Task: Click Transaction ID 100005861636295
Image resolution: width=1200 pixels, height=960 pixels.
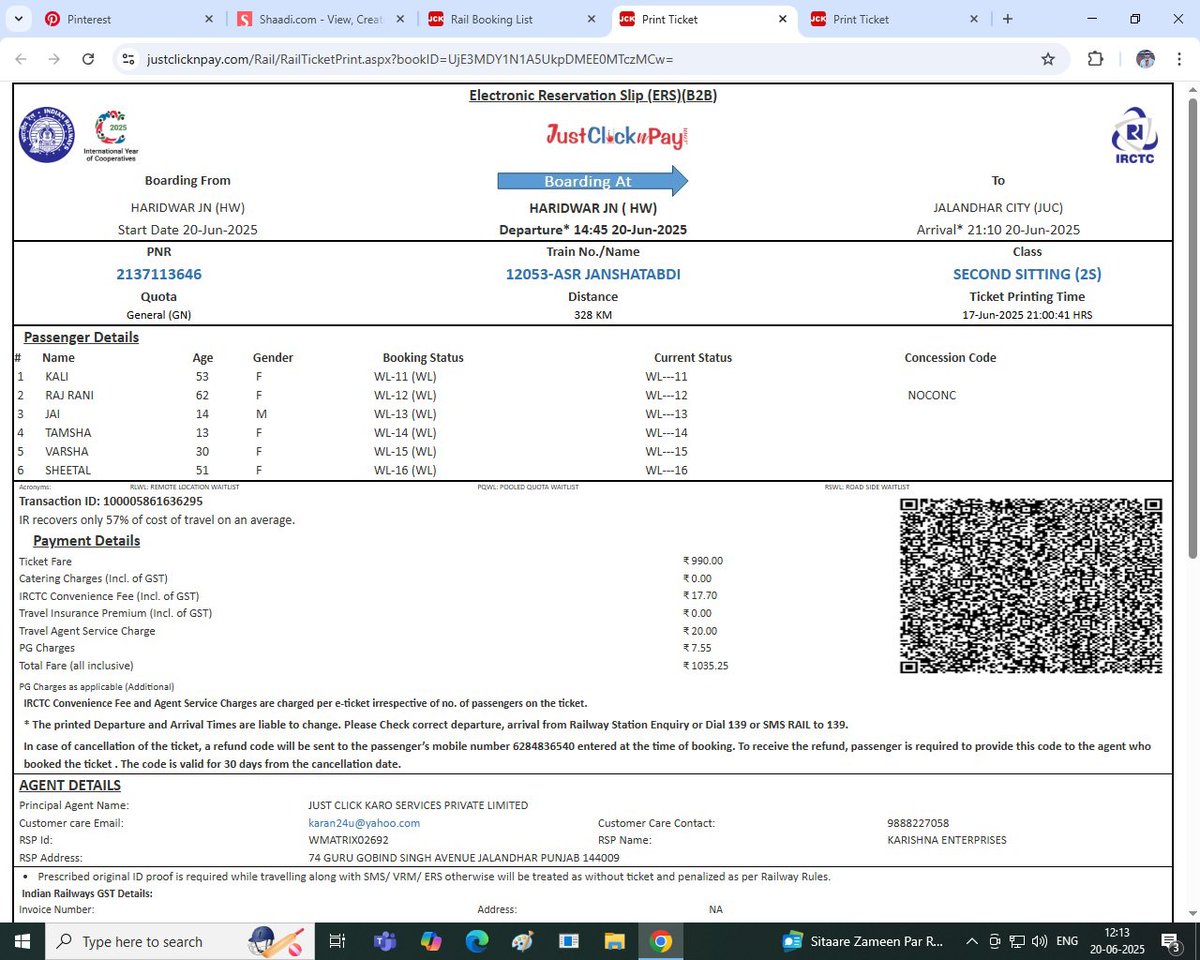Action: click(111, 501)
